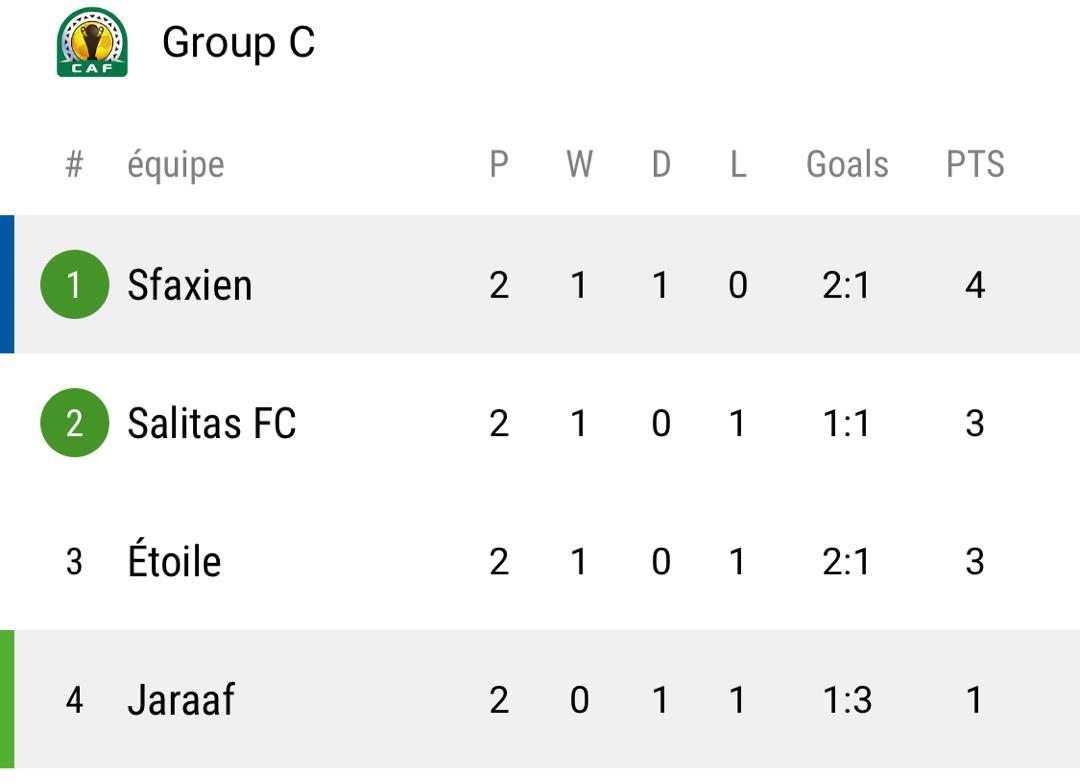Viewport: 1080px width, 784px height.
Task: Click the D draws column header
Action: coord(661,165)
